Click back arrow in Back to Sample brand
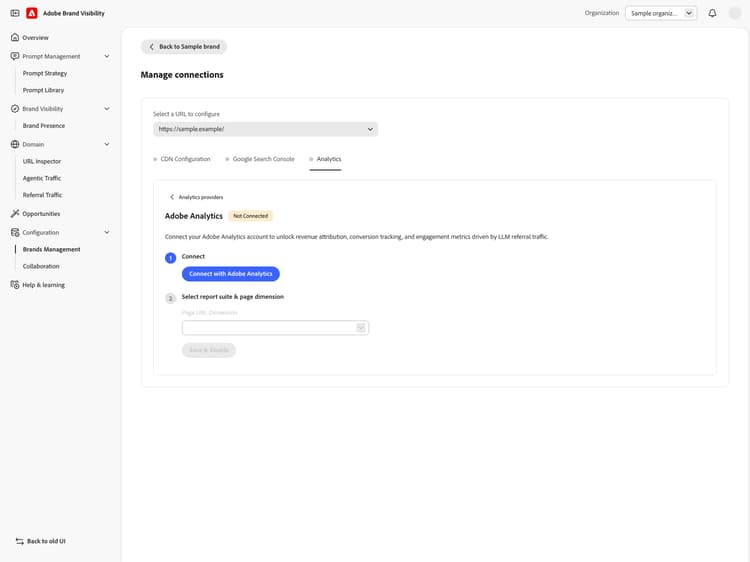This screenshot has width=750, height=562. (152, 46)
